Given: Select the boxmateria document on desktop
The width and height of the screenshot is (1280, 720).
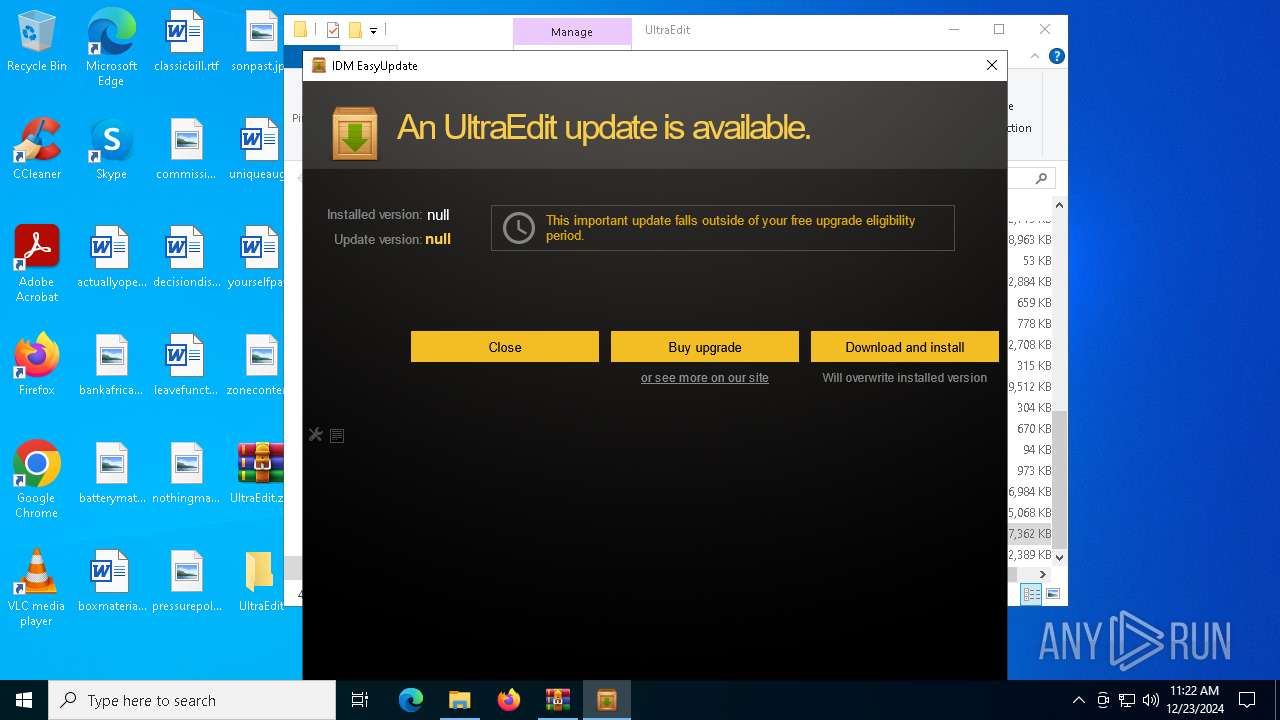Looking at the screenshot, I should pos(111,581).
